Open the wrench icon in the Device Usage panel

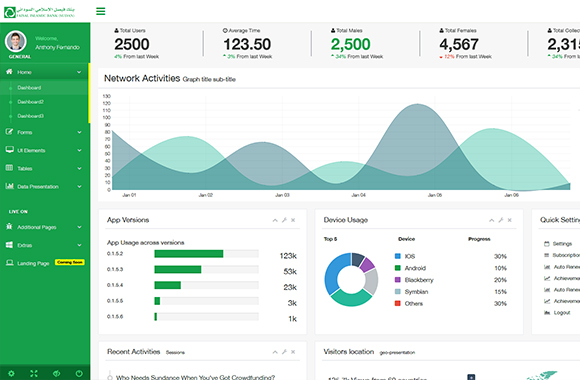501,220
